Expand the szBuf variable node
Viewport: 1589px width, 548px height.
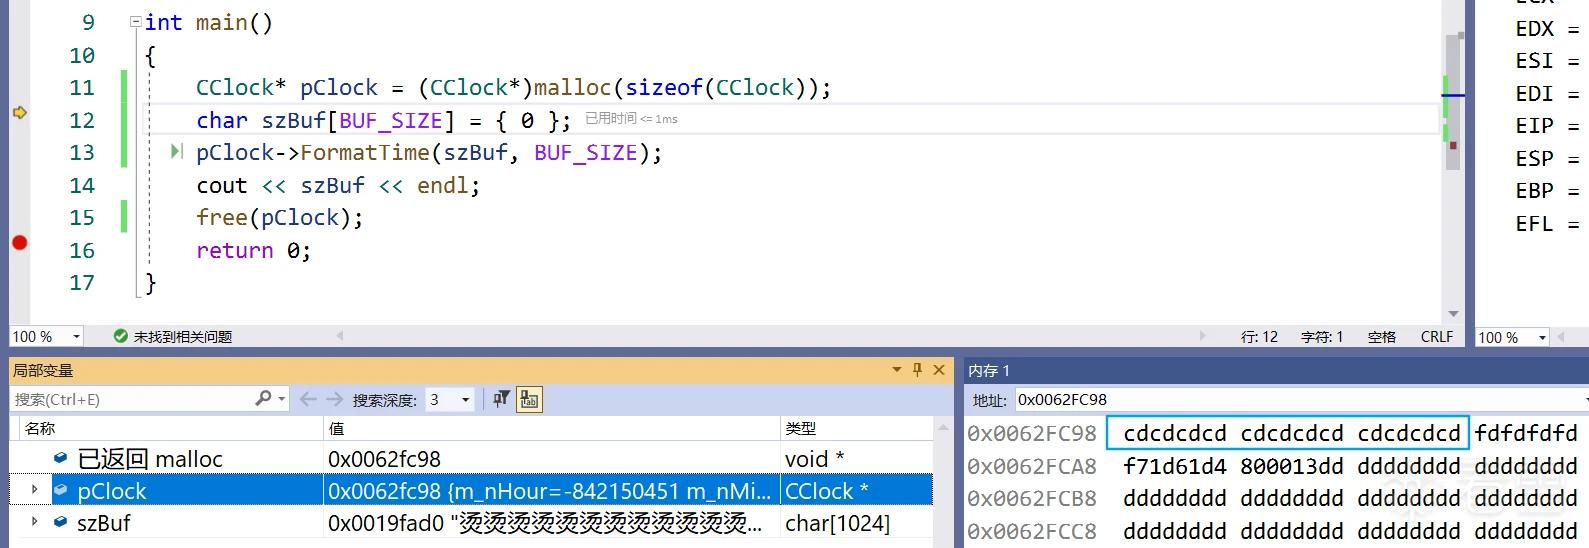35,522
